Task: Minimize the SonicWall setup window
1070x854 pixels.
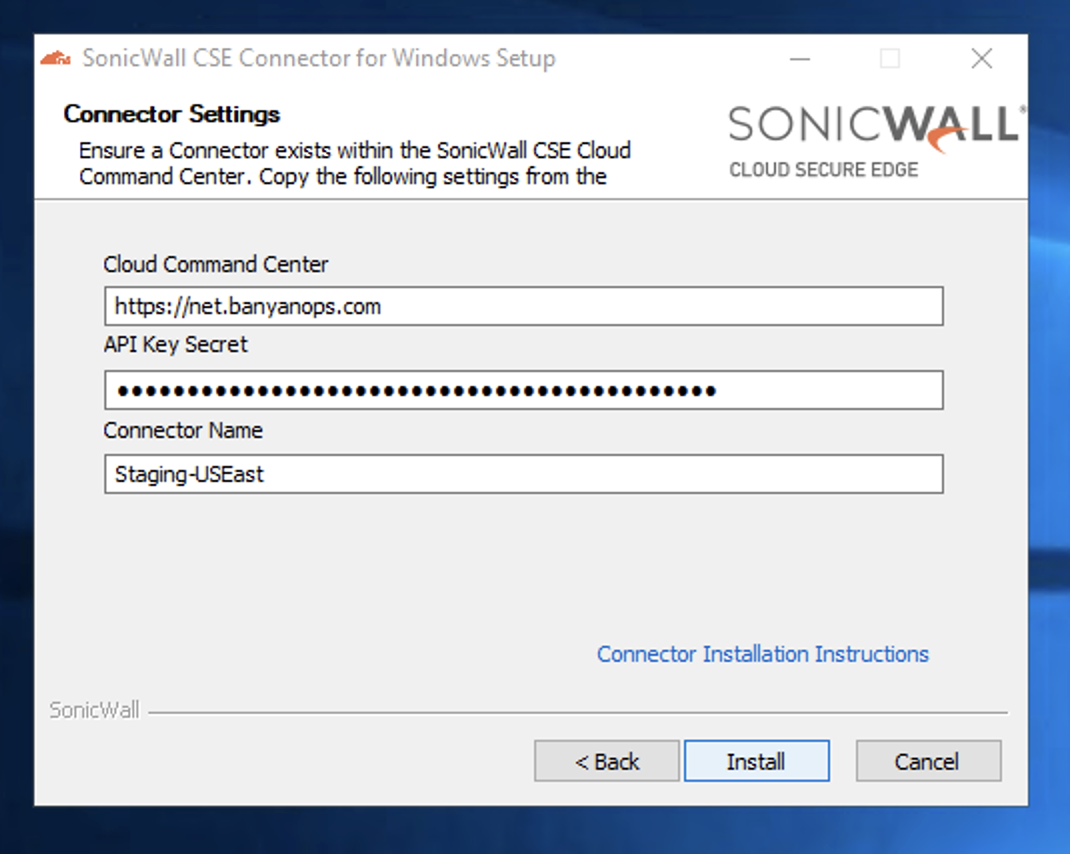Action: point(800,59)
